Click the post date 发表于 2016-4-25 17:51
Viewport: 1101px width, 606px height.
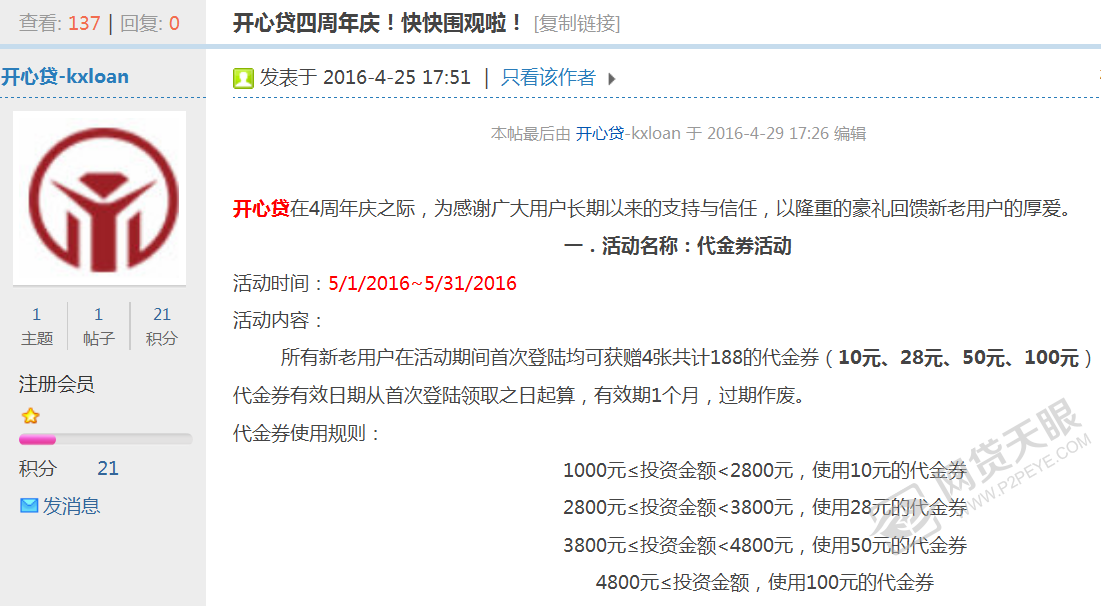pos(365,77)
